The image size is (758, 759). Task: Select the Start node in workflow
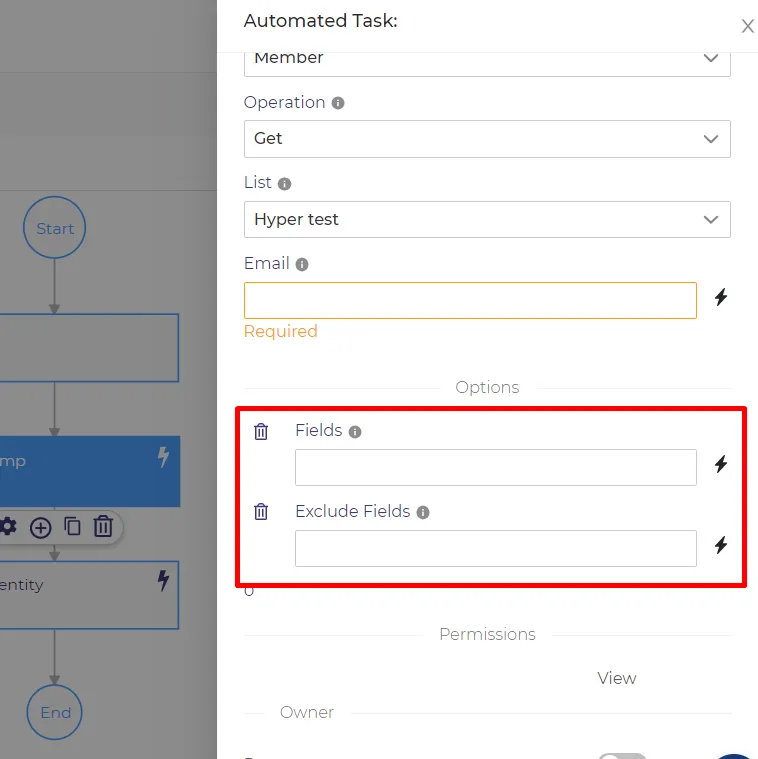[55, 228]
